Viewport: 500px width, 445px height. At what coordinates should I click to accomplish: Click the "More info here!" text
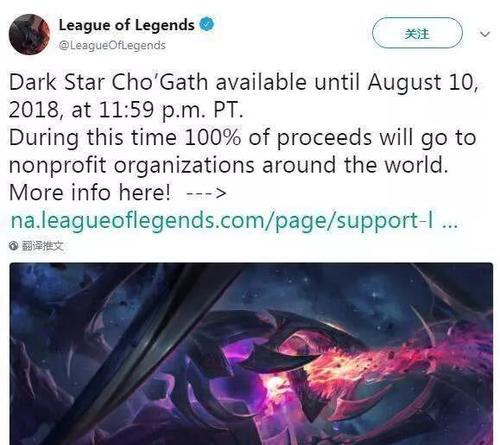pos(89,193)
